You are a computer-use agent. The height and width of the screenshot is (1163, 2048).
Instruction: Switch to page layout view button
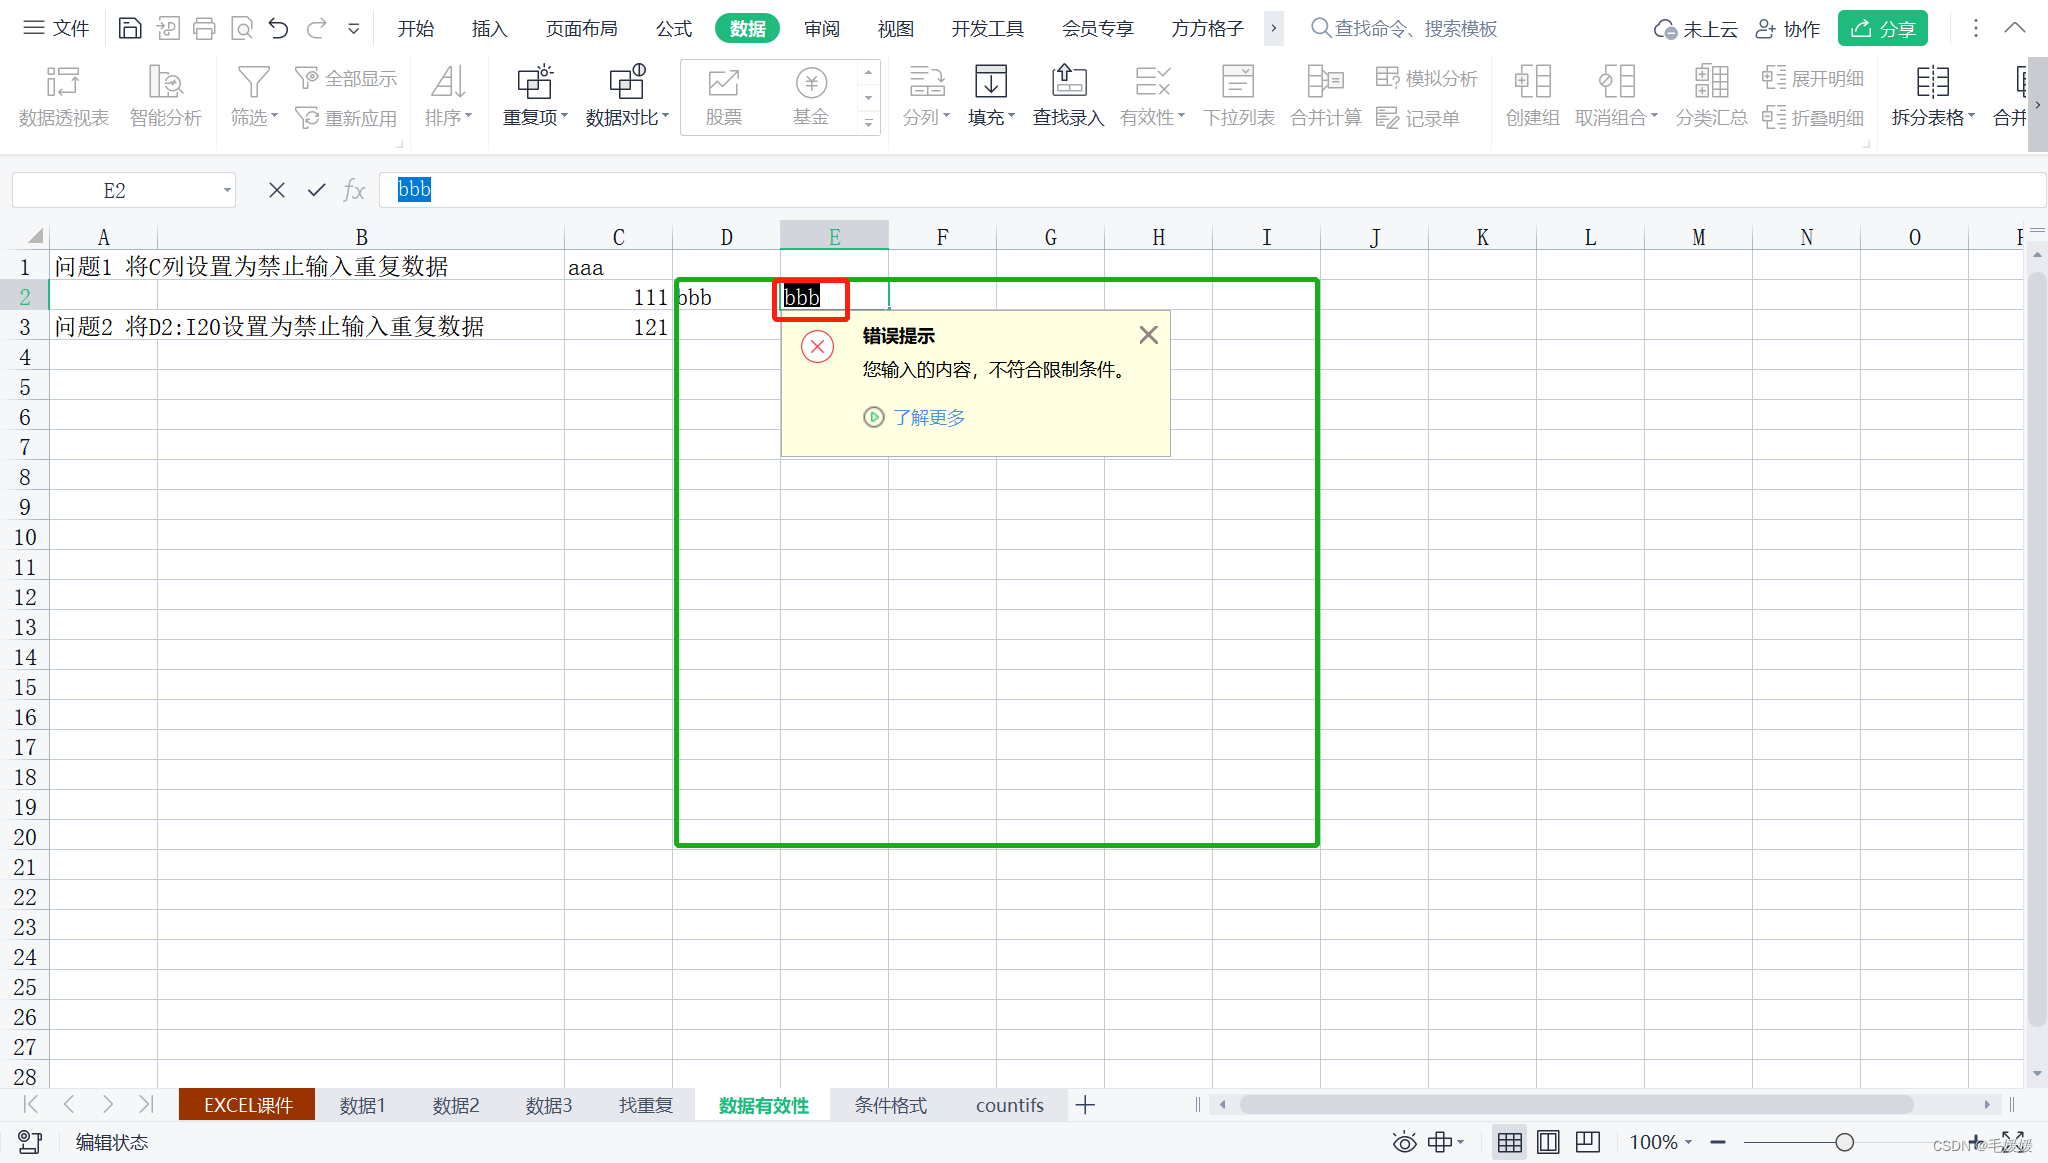point(1548,1142)
